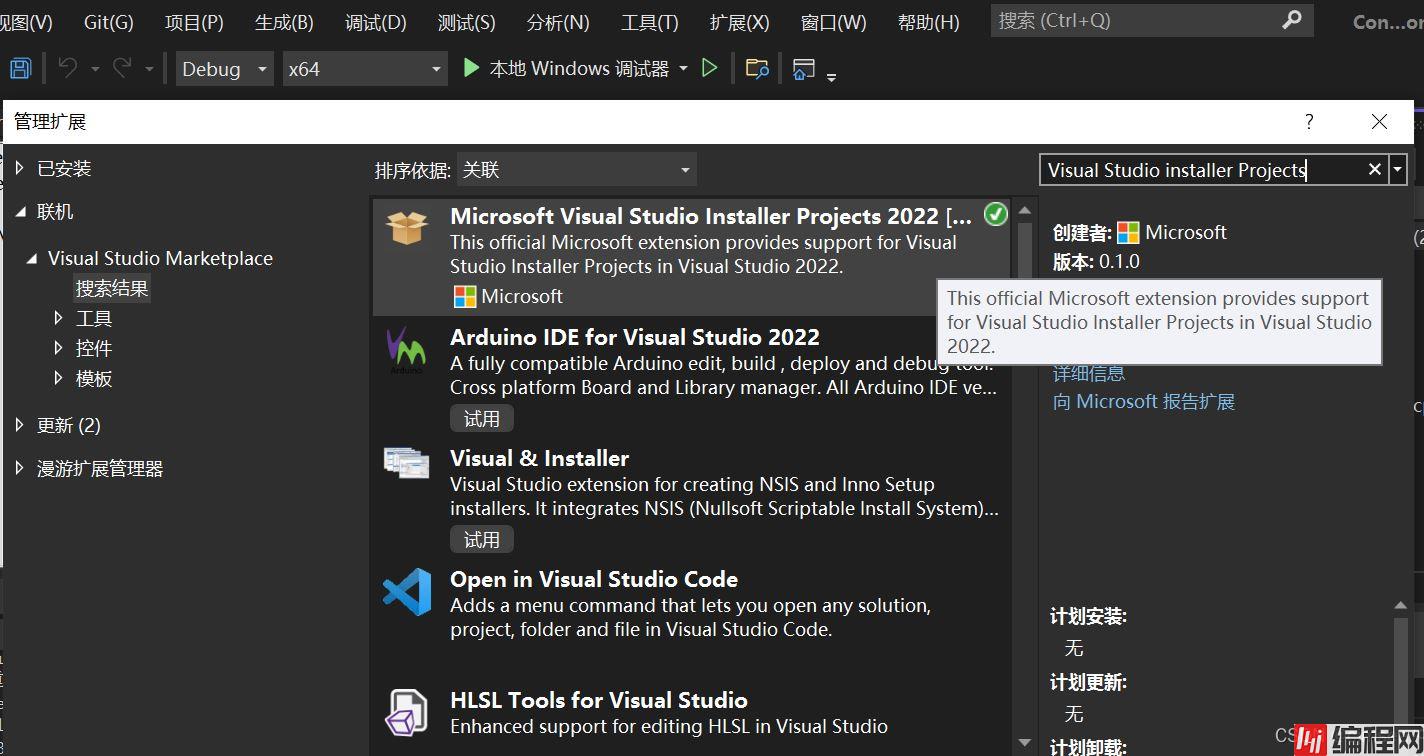
Task: Expand the 更新 (2) node
Action: [20, 425]
